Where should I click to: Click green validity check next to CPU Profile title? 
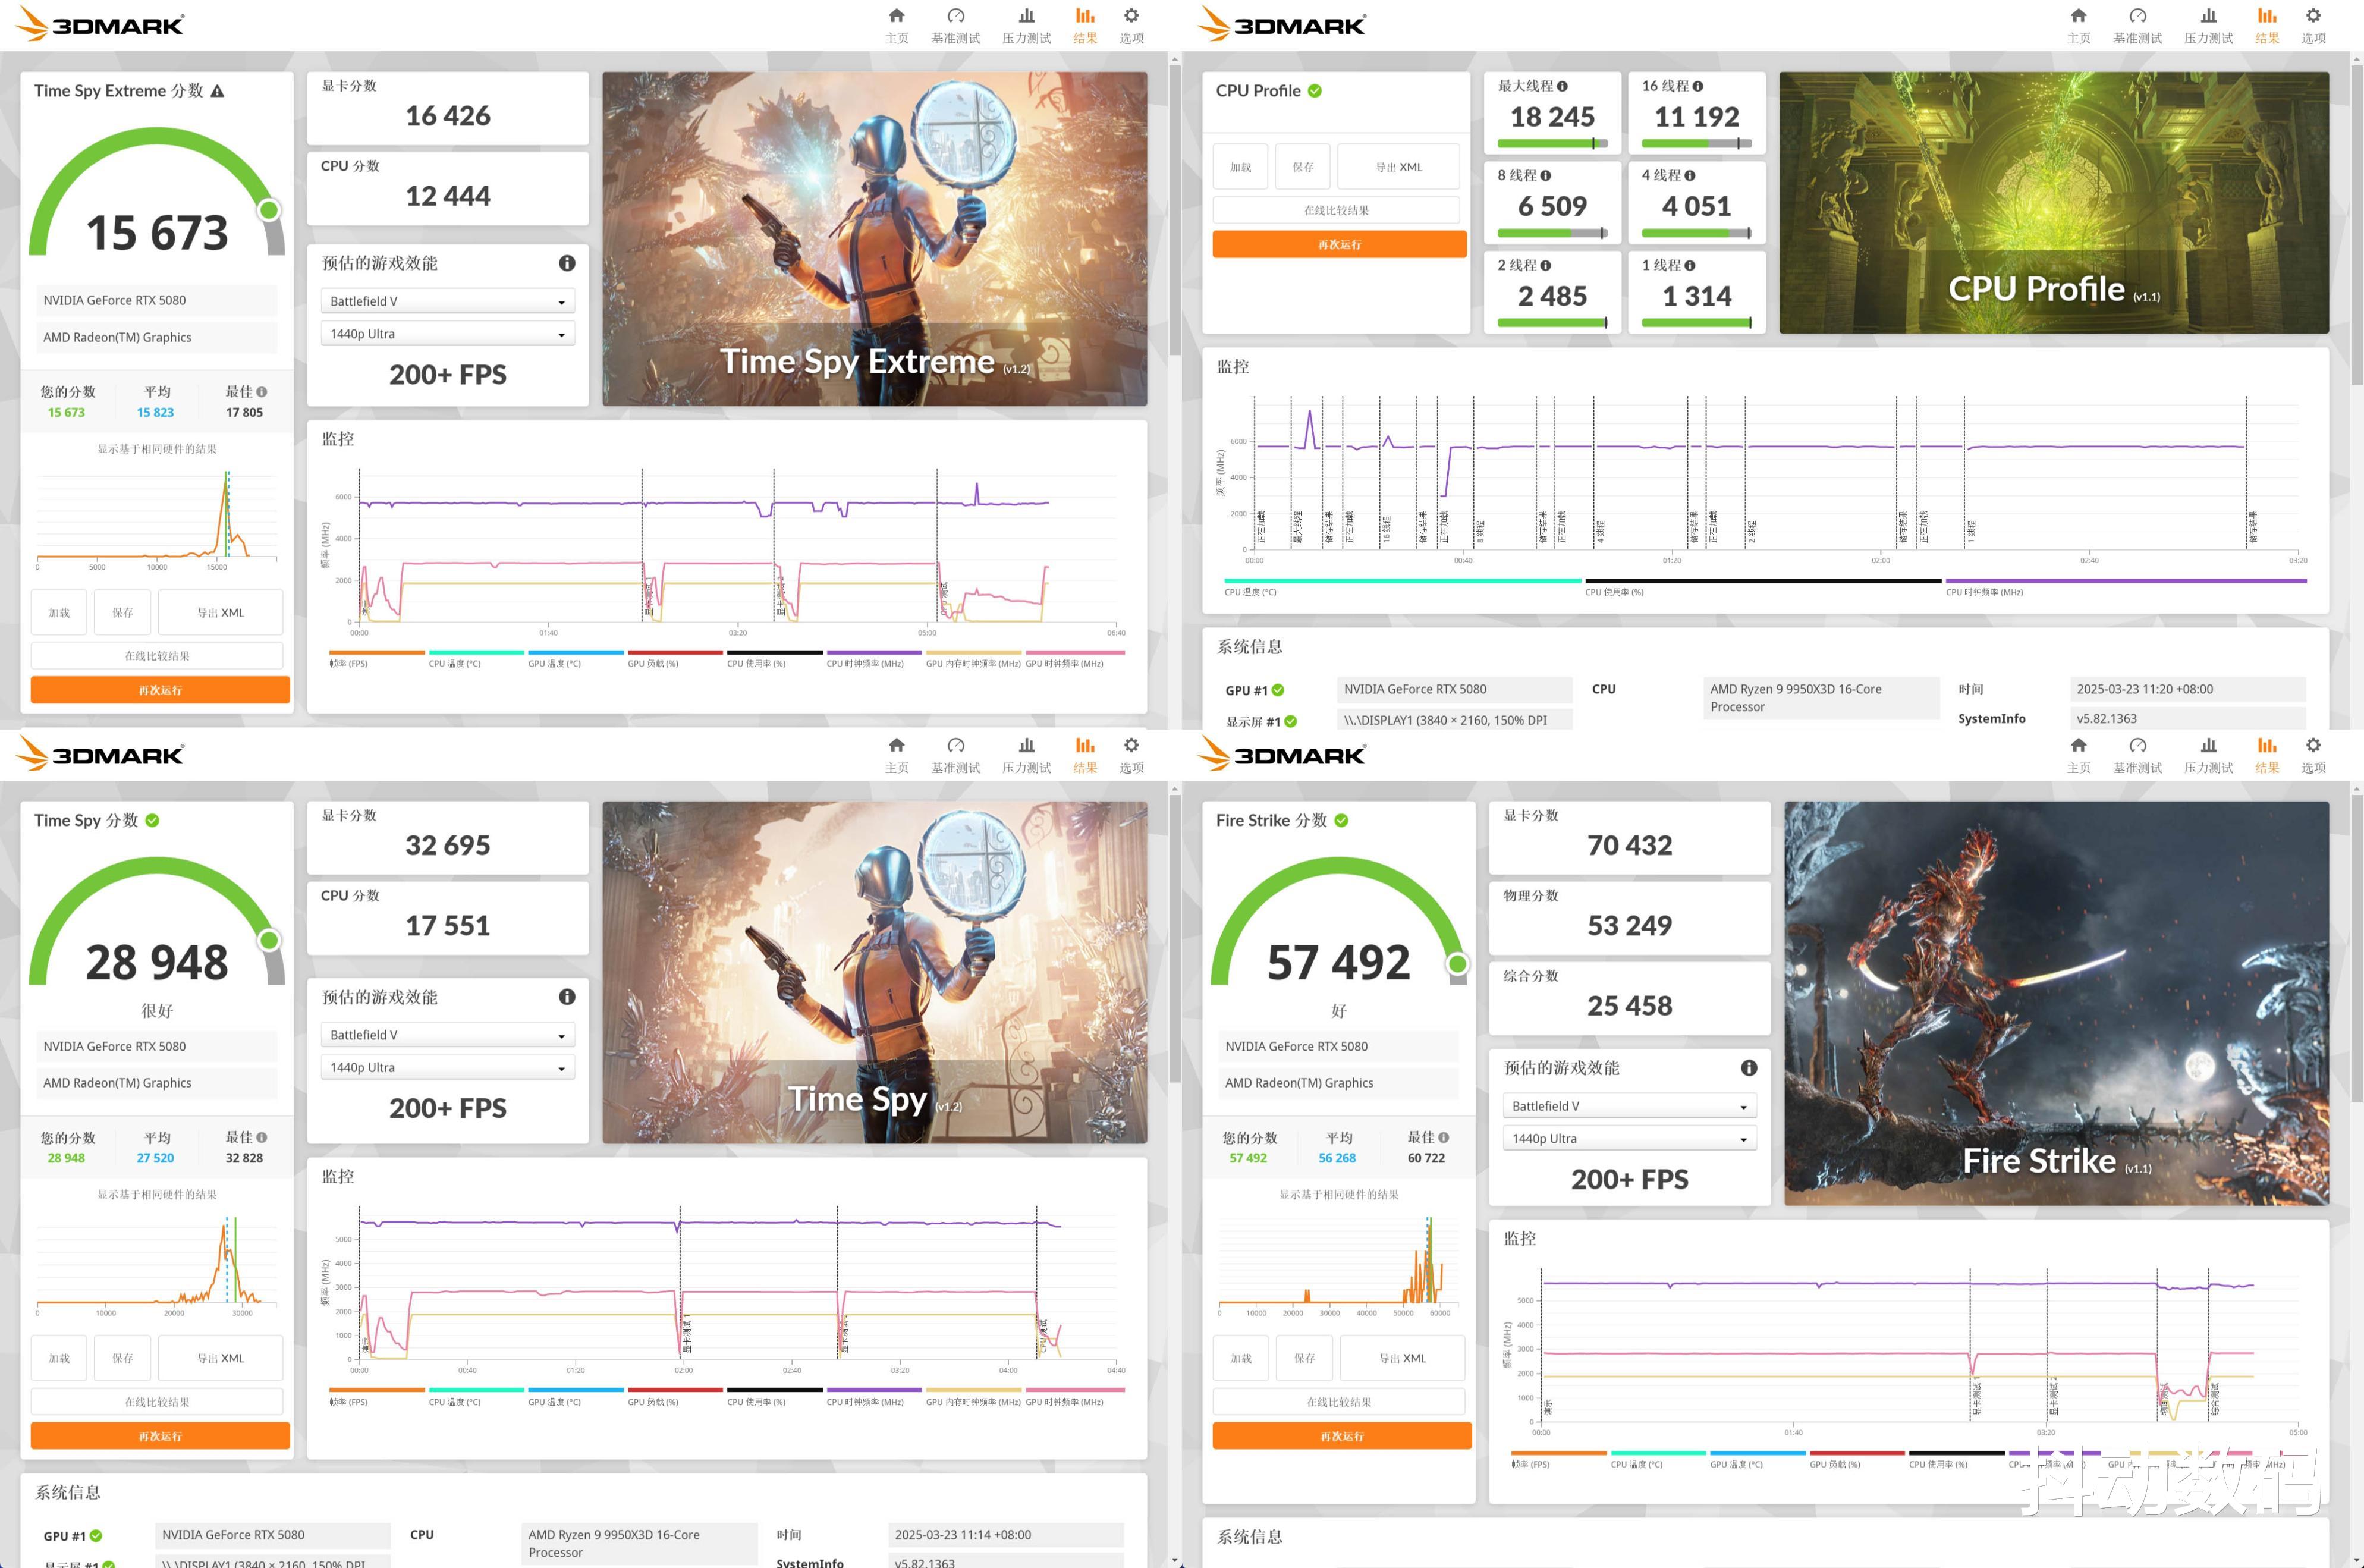(x=1315, y=91)
